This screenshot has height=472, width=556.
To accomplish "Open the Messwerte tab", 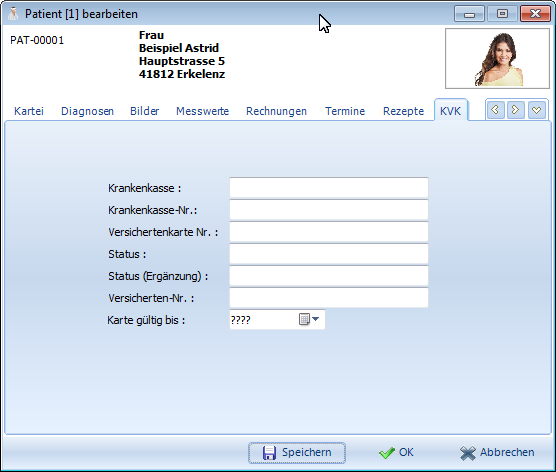I will coord(202,111).
